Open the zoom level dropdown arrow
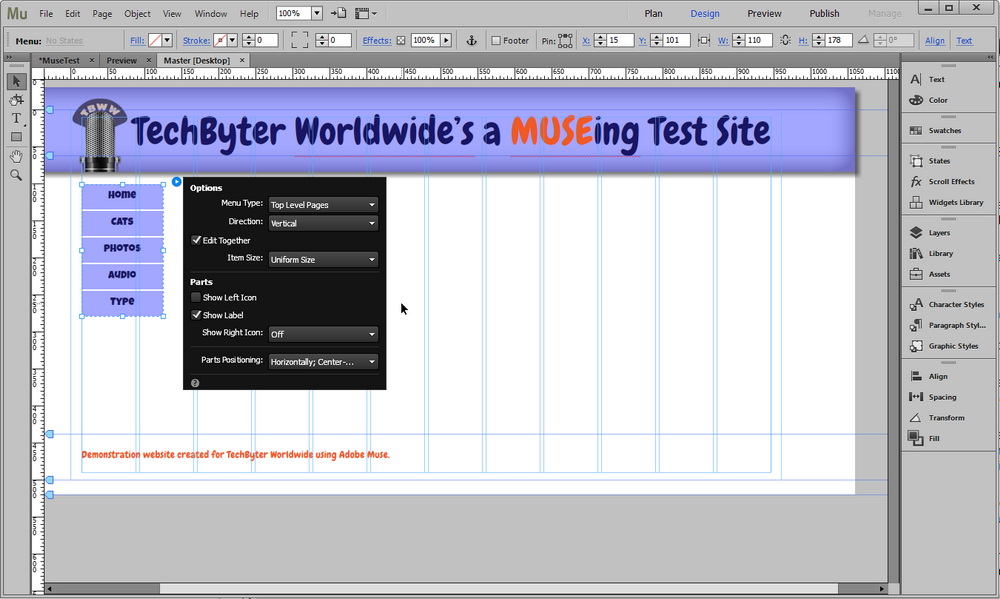The height and width of the screenshot is (599, 1000). (316, 13)
